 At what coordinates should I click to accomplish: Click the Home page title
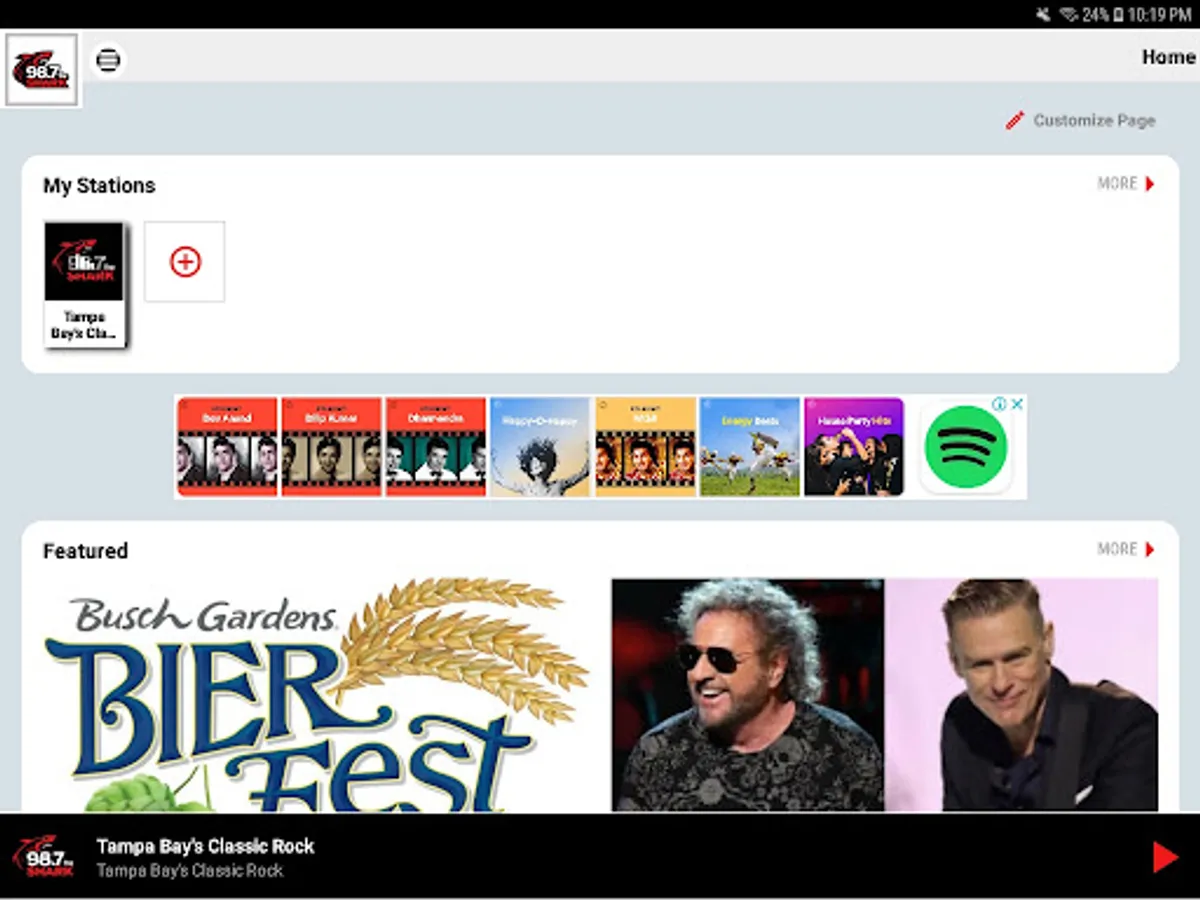pyautogui.click(x=1168, y=57)
